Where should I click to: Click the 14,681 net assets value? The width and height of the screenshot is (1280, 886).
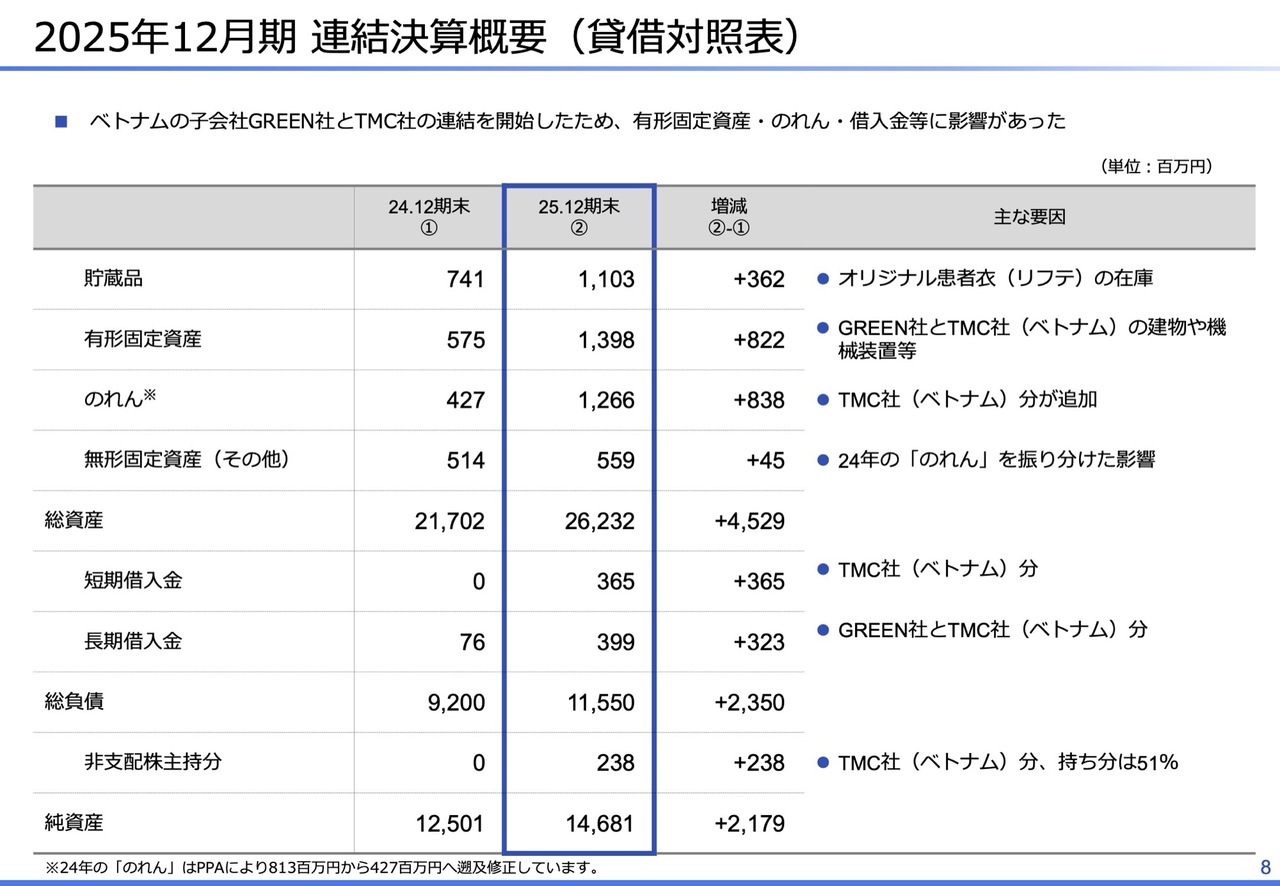pyautogui.click(x=599, y=824)
